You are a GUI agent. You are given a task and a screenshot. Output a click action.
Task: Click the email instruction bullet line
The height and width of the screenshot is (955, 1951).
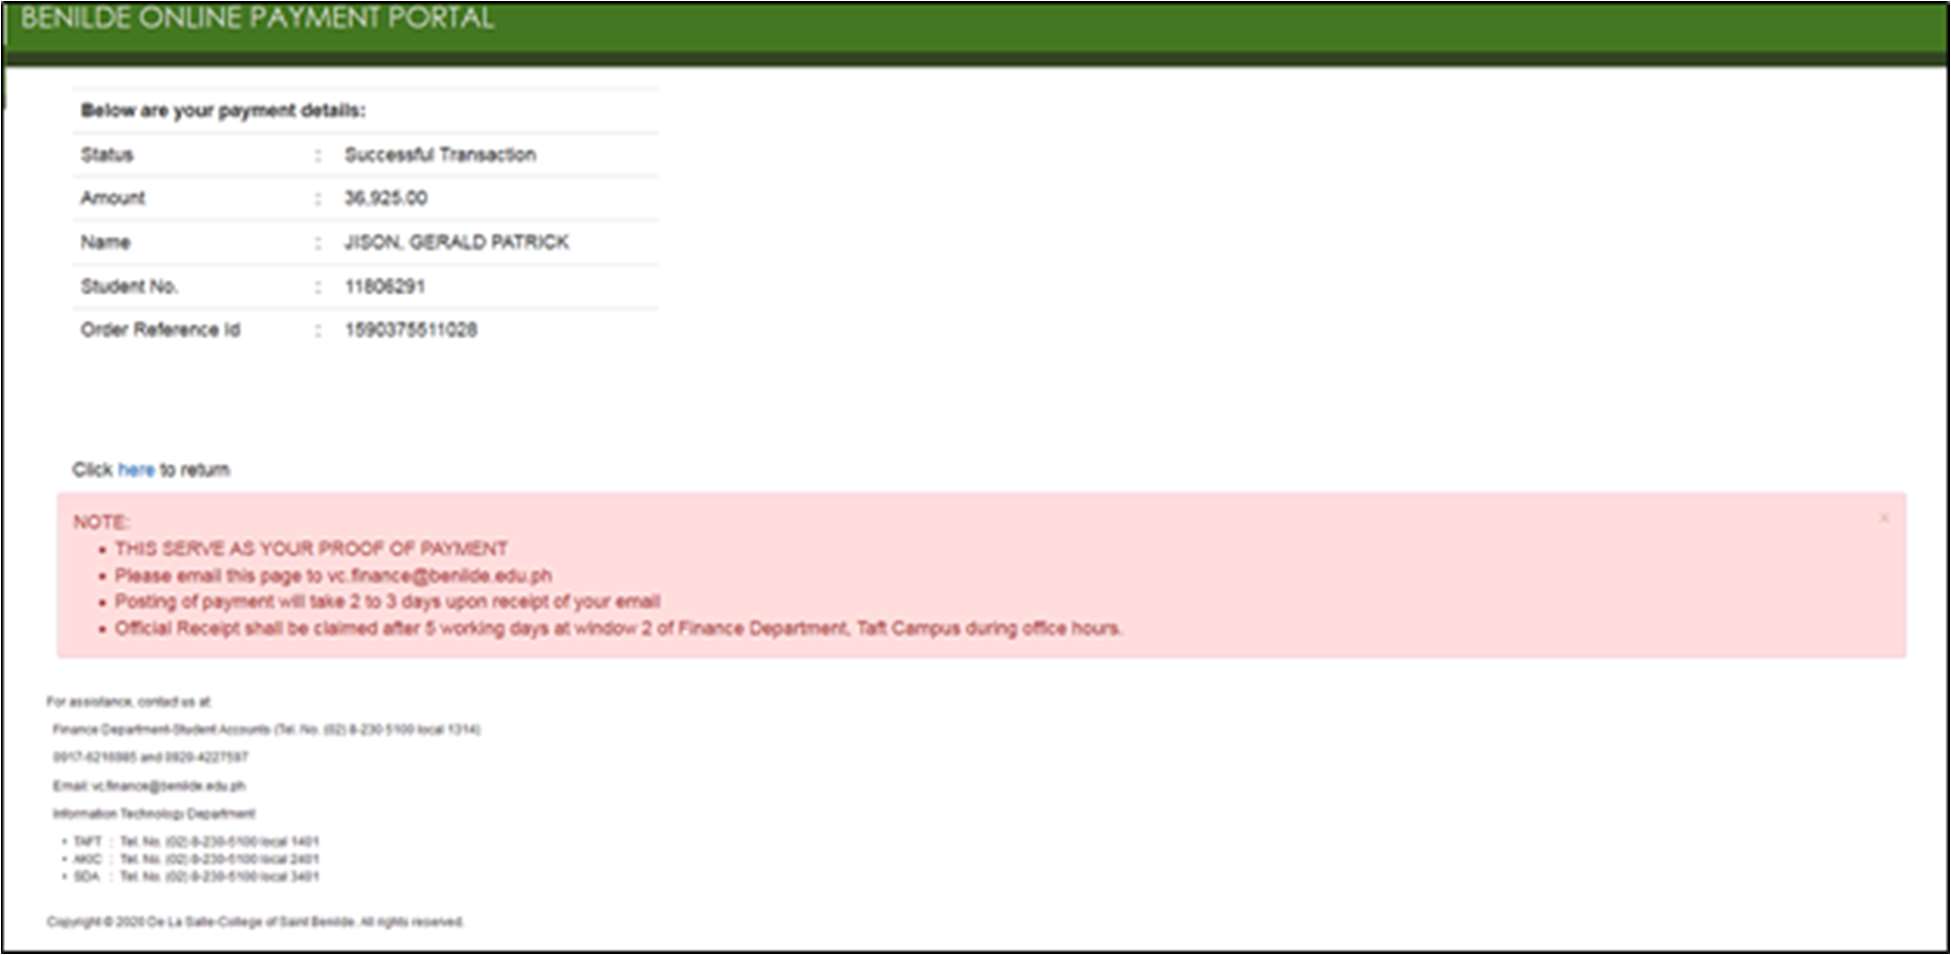click(335, 575)
